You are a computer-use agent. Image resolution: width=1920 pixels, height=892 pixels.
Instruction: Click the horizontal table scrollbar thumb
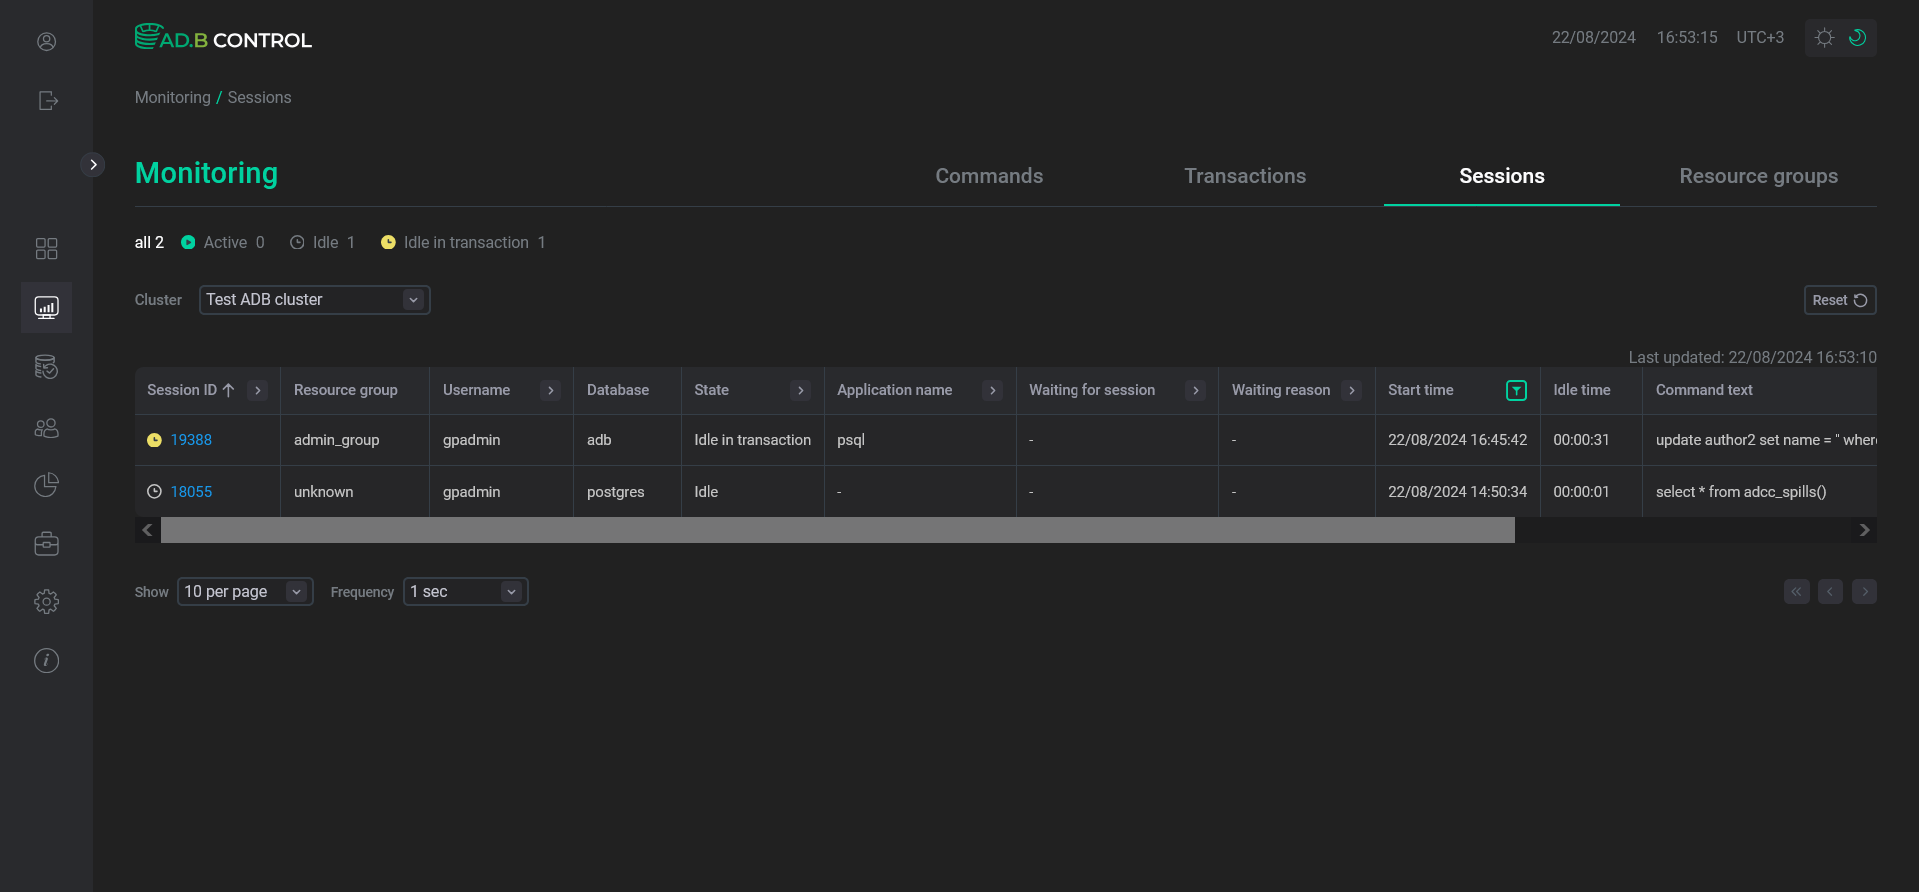tap(837, 530)
